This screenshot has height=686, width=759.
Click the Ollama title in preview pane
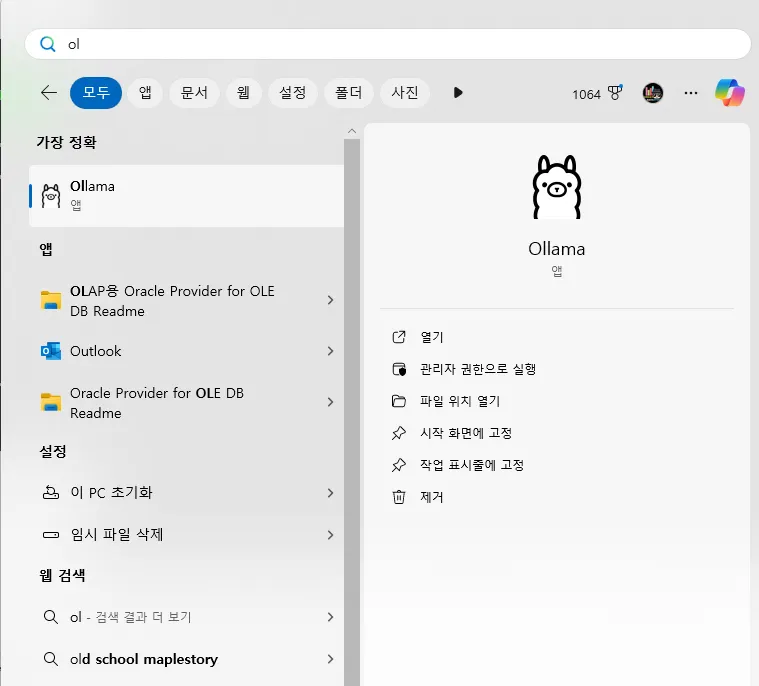pyautogui.click(x=557, y=249)
